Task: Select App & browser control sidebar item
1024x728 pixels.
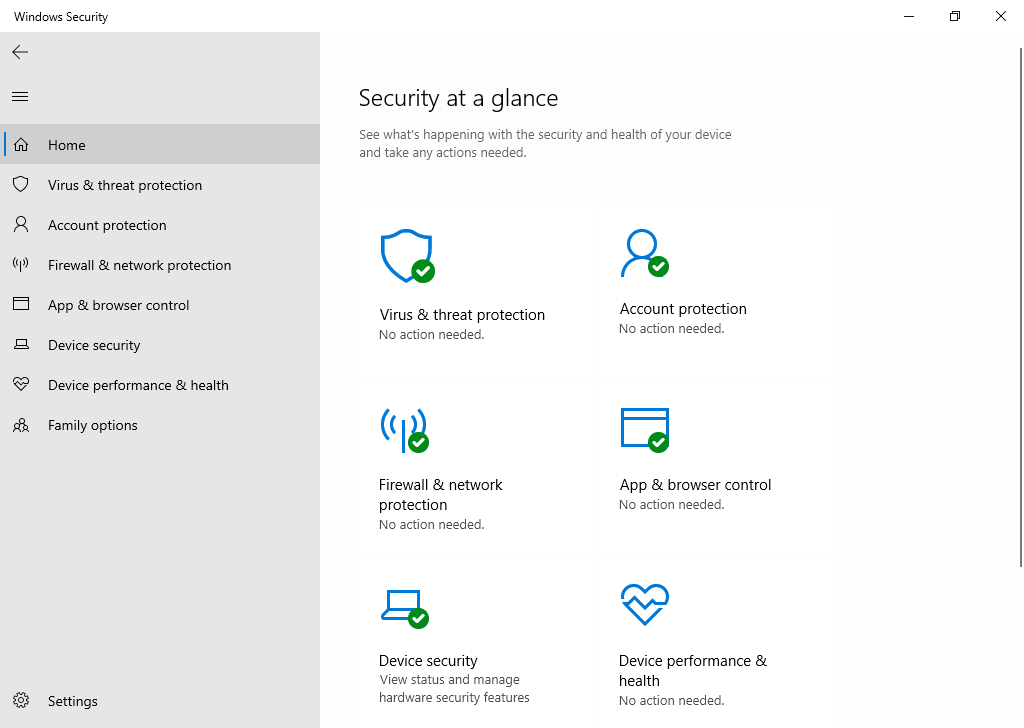Action: coord(118,305)
